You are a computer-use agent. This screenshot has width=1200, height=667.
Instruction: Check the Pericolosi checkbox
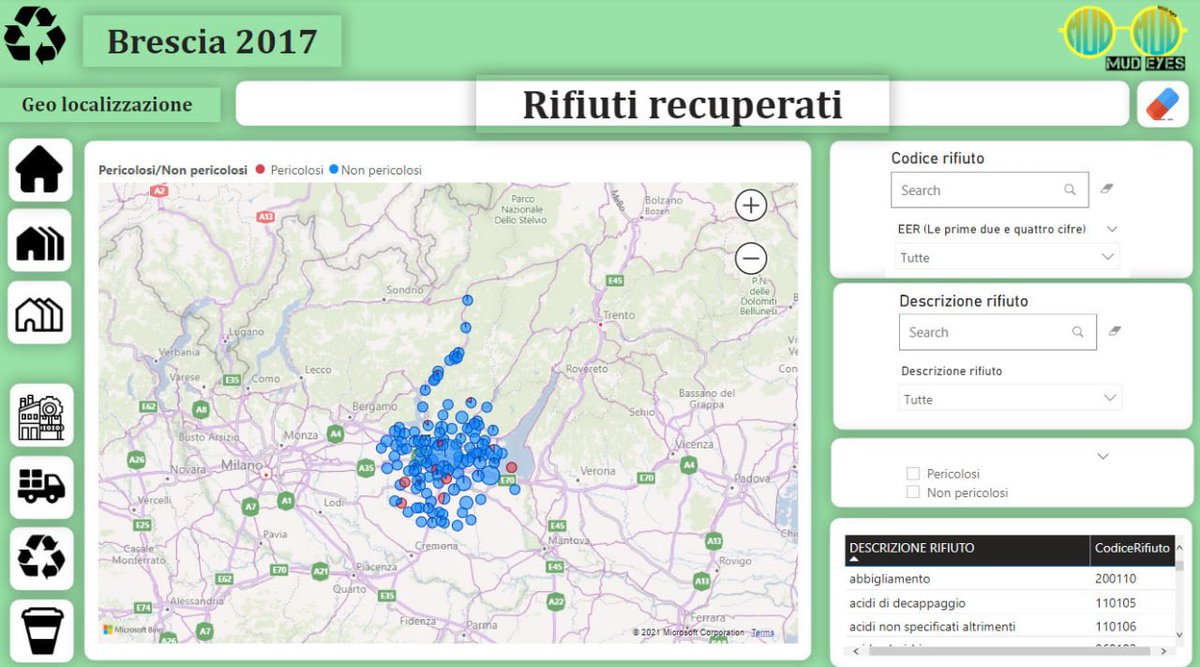[912, 474]
